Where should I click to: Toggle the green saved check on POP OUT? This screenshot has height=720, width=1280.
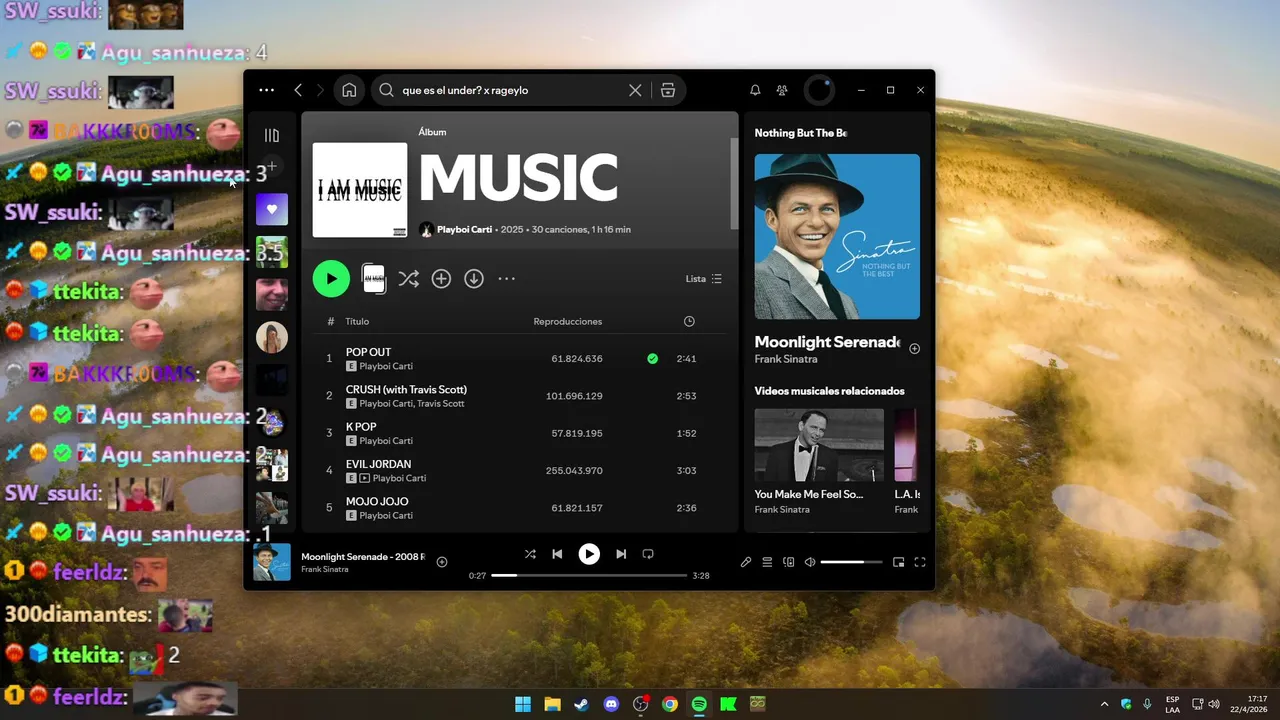click(653, 358)
